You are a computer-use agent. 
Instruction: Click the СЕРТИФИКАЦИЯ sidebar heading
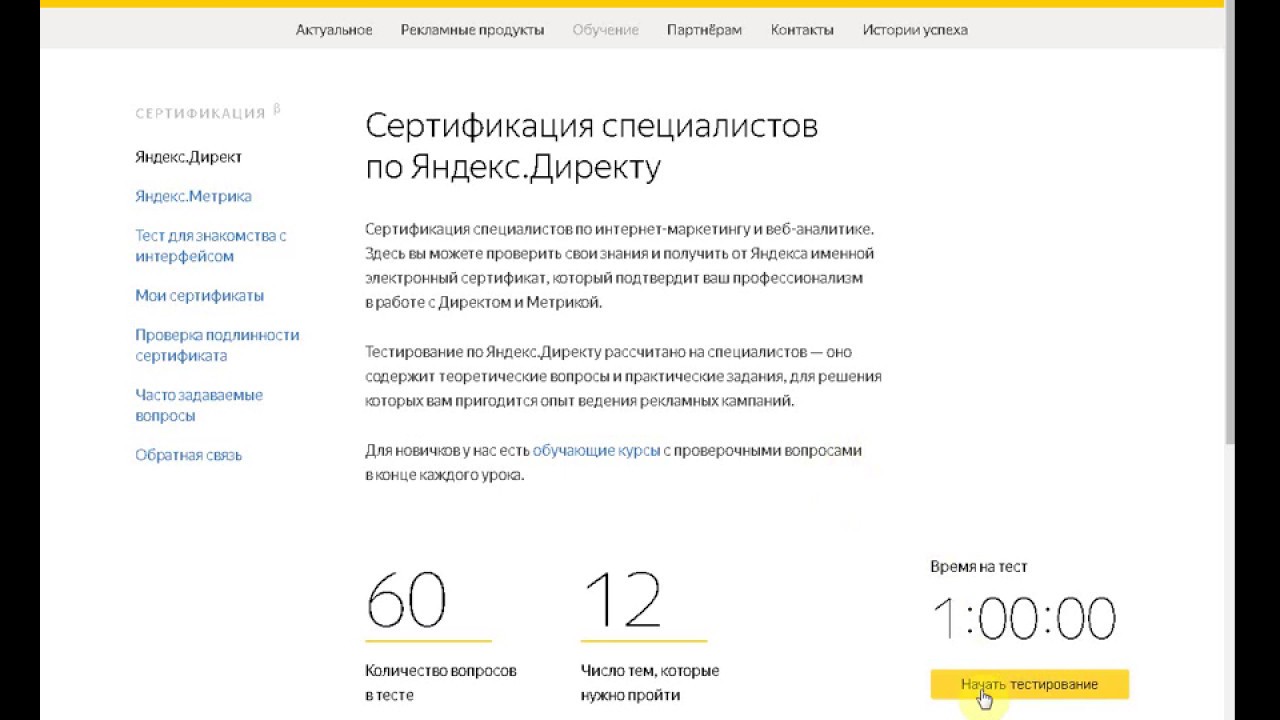(x=200, y=114)
